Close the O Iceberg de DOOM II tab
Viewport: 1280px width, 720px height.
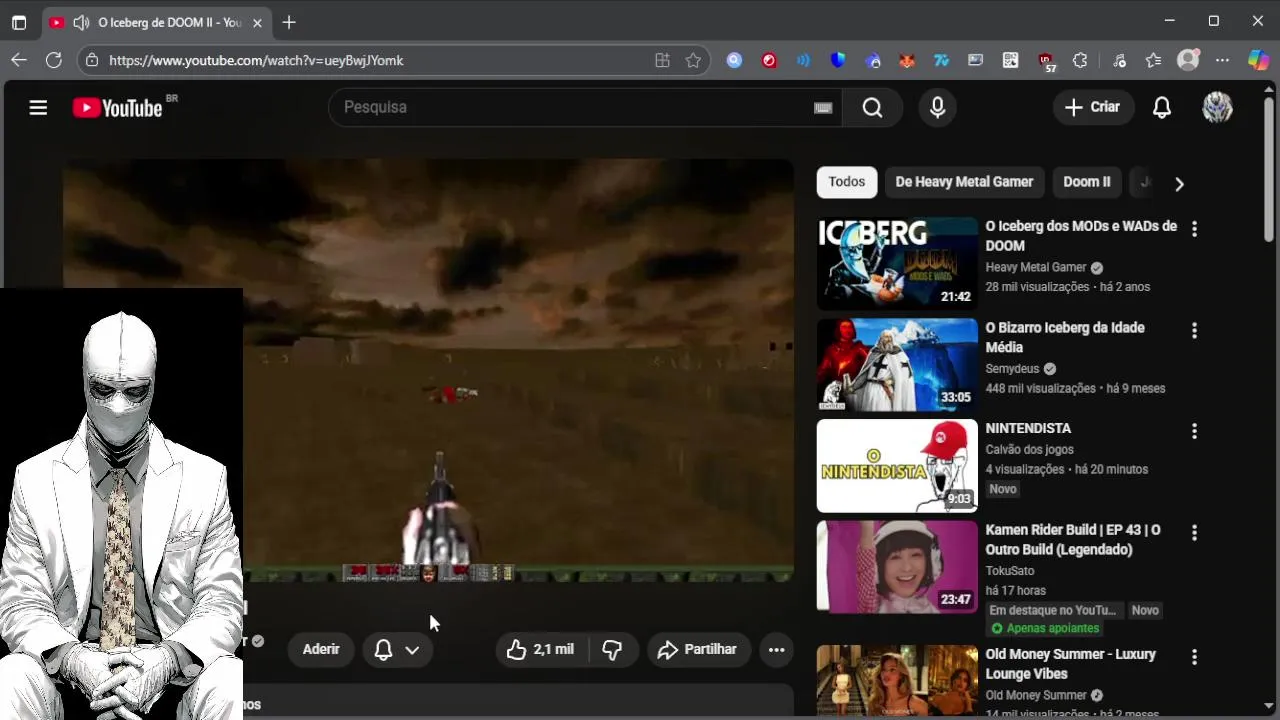(x=257, y=22)
